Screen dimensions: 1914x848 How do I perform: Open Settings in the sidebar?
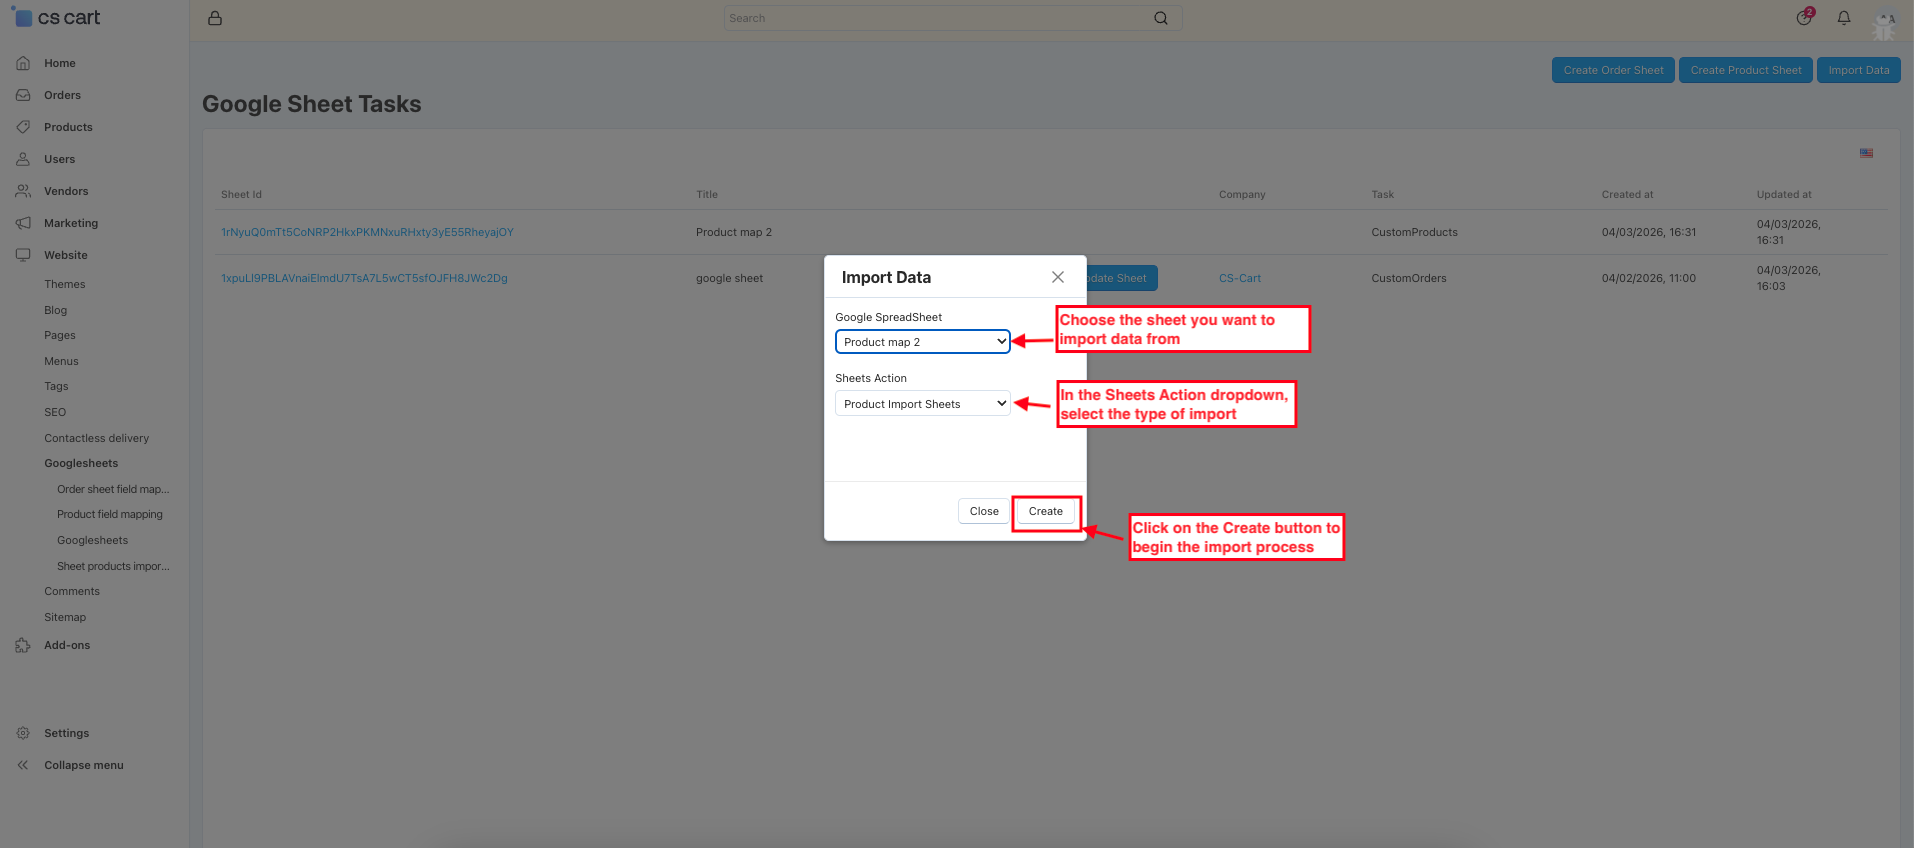67,733
